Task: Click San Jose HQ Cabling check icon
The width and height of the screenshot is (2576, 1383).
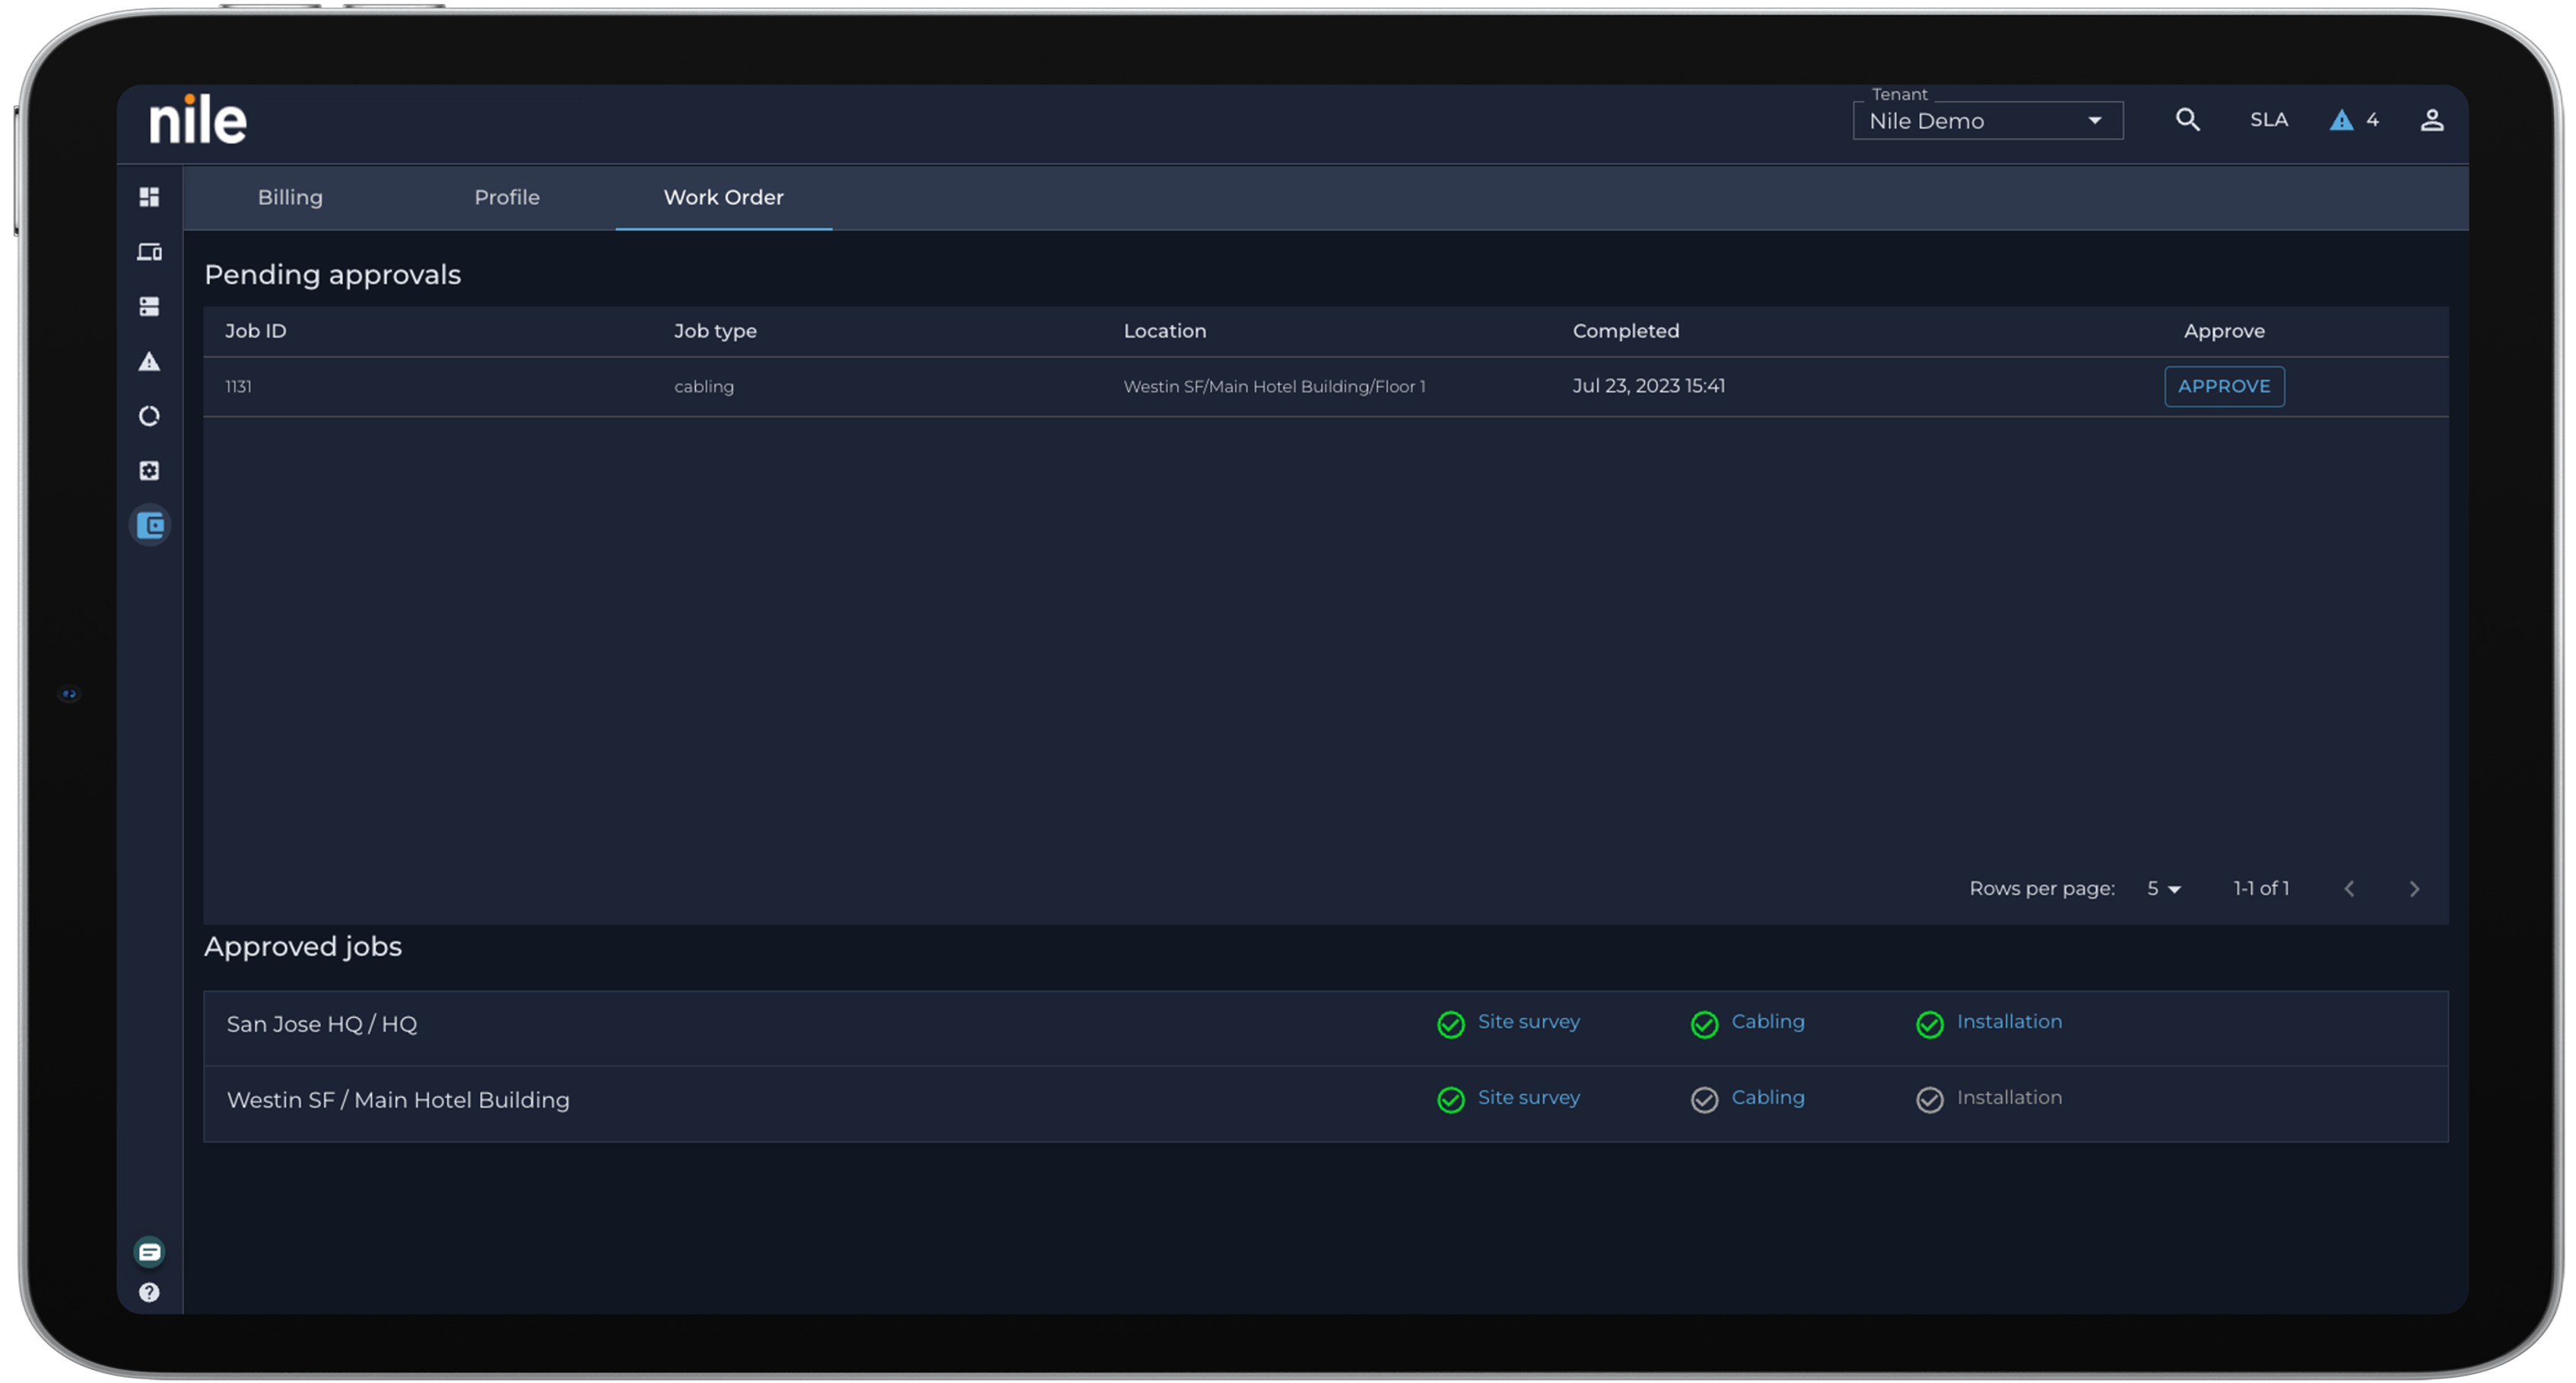Action: click(1704, 1024)
